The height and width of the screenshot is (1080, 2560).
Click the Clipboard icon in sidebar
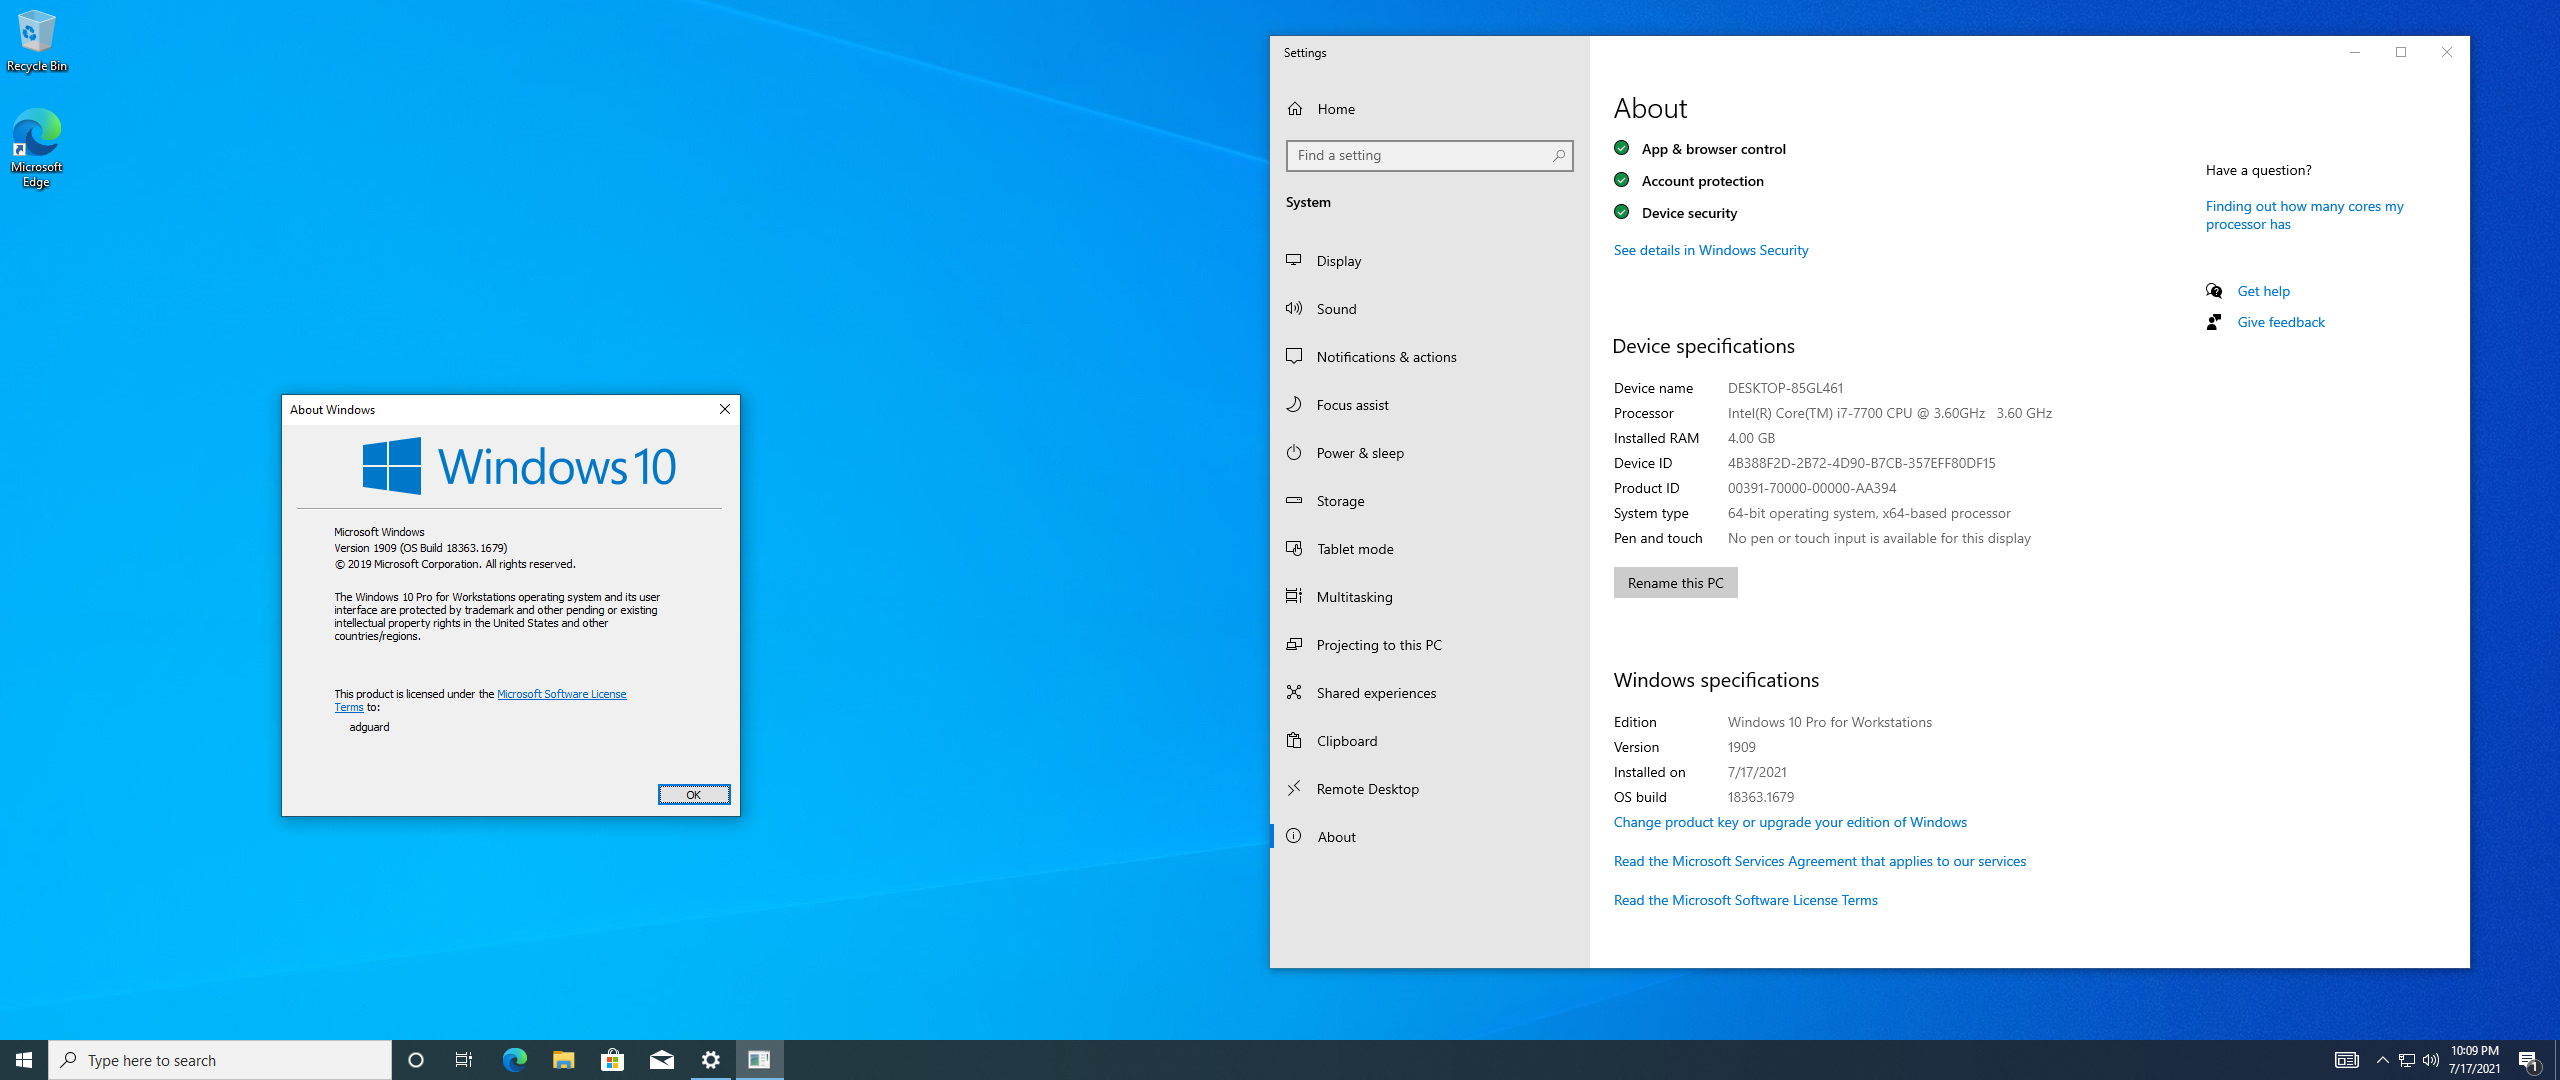pos(1294,740)
